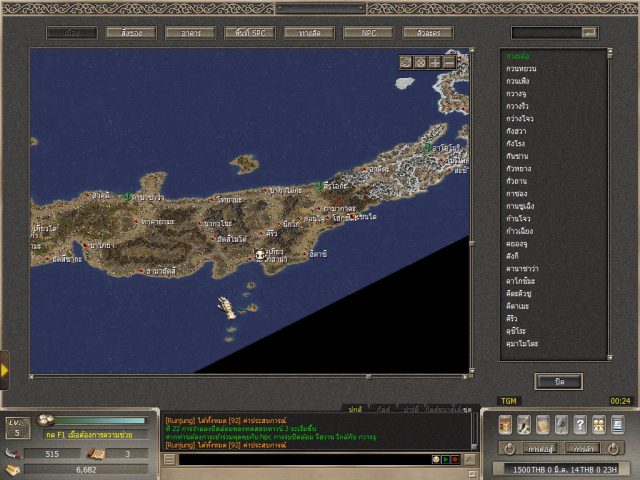Zoom in the map with plus icon
640x480 pixels.
pos(435,62)
